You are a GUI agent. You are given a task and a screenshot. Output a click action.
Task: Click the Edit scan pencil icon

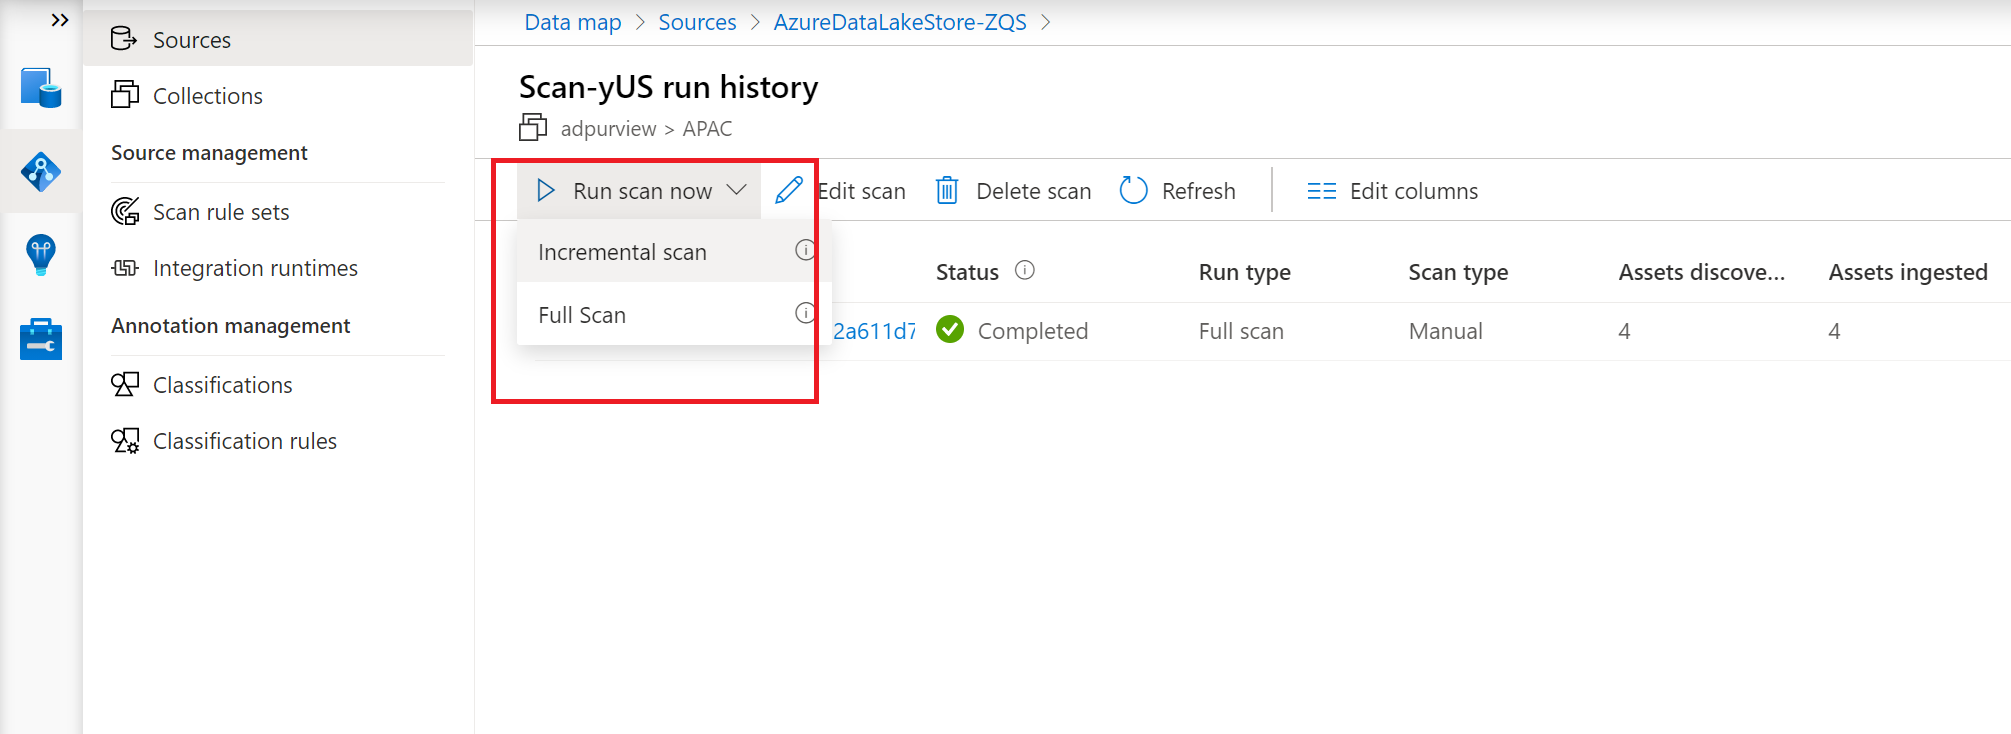(789, 190)
